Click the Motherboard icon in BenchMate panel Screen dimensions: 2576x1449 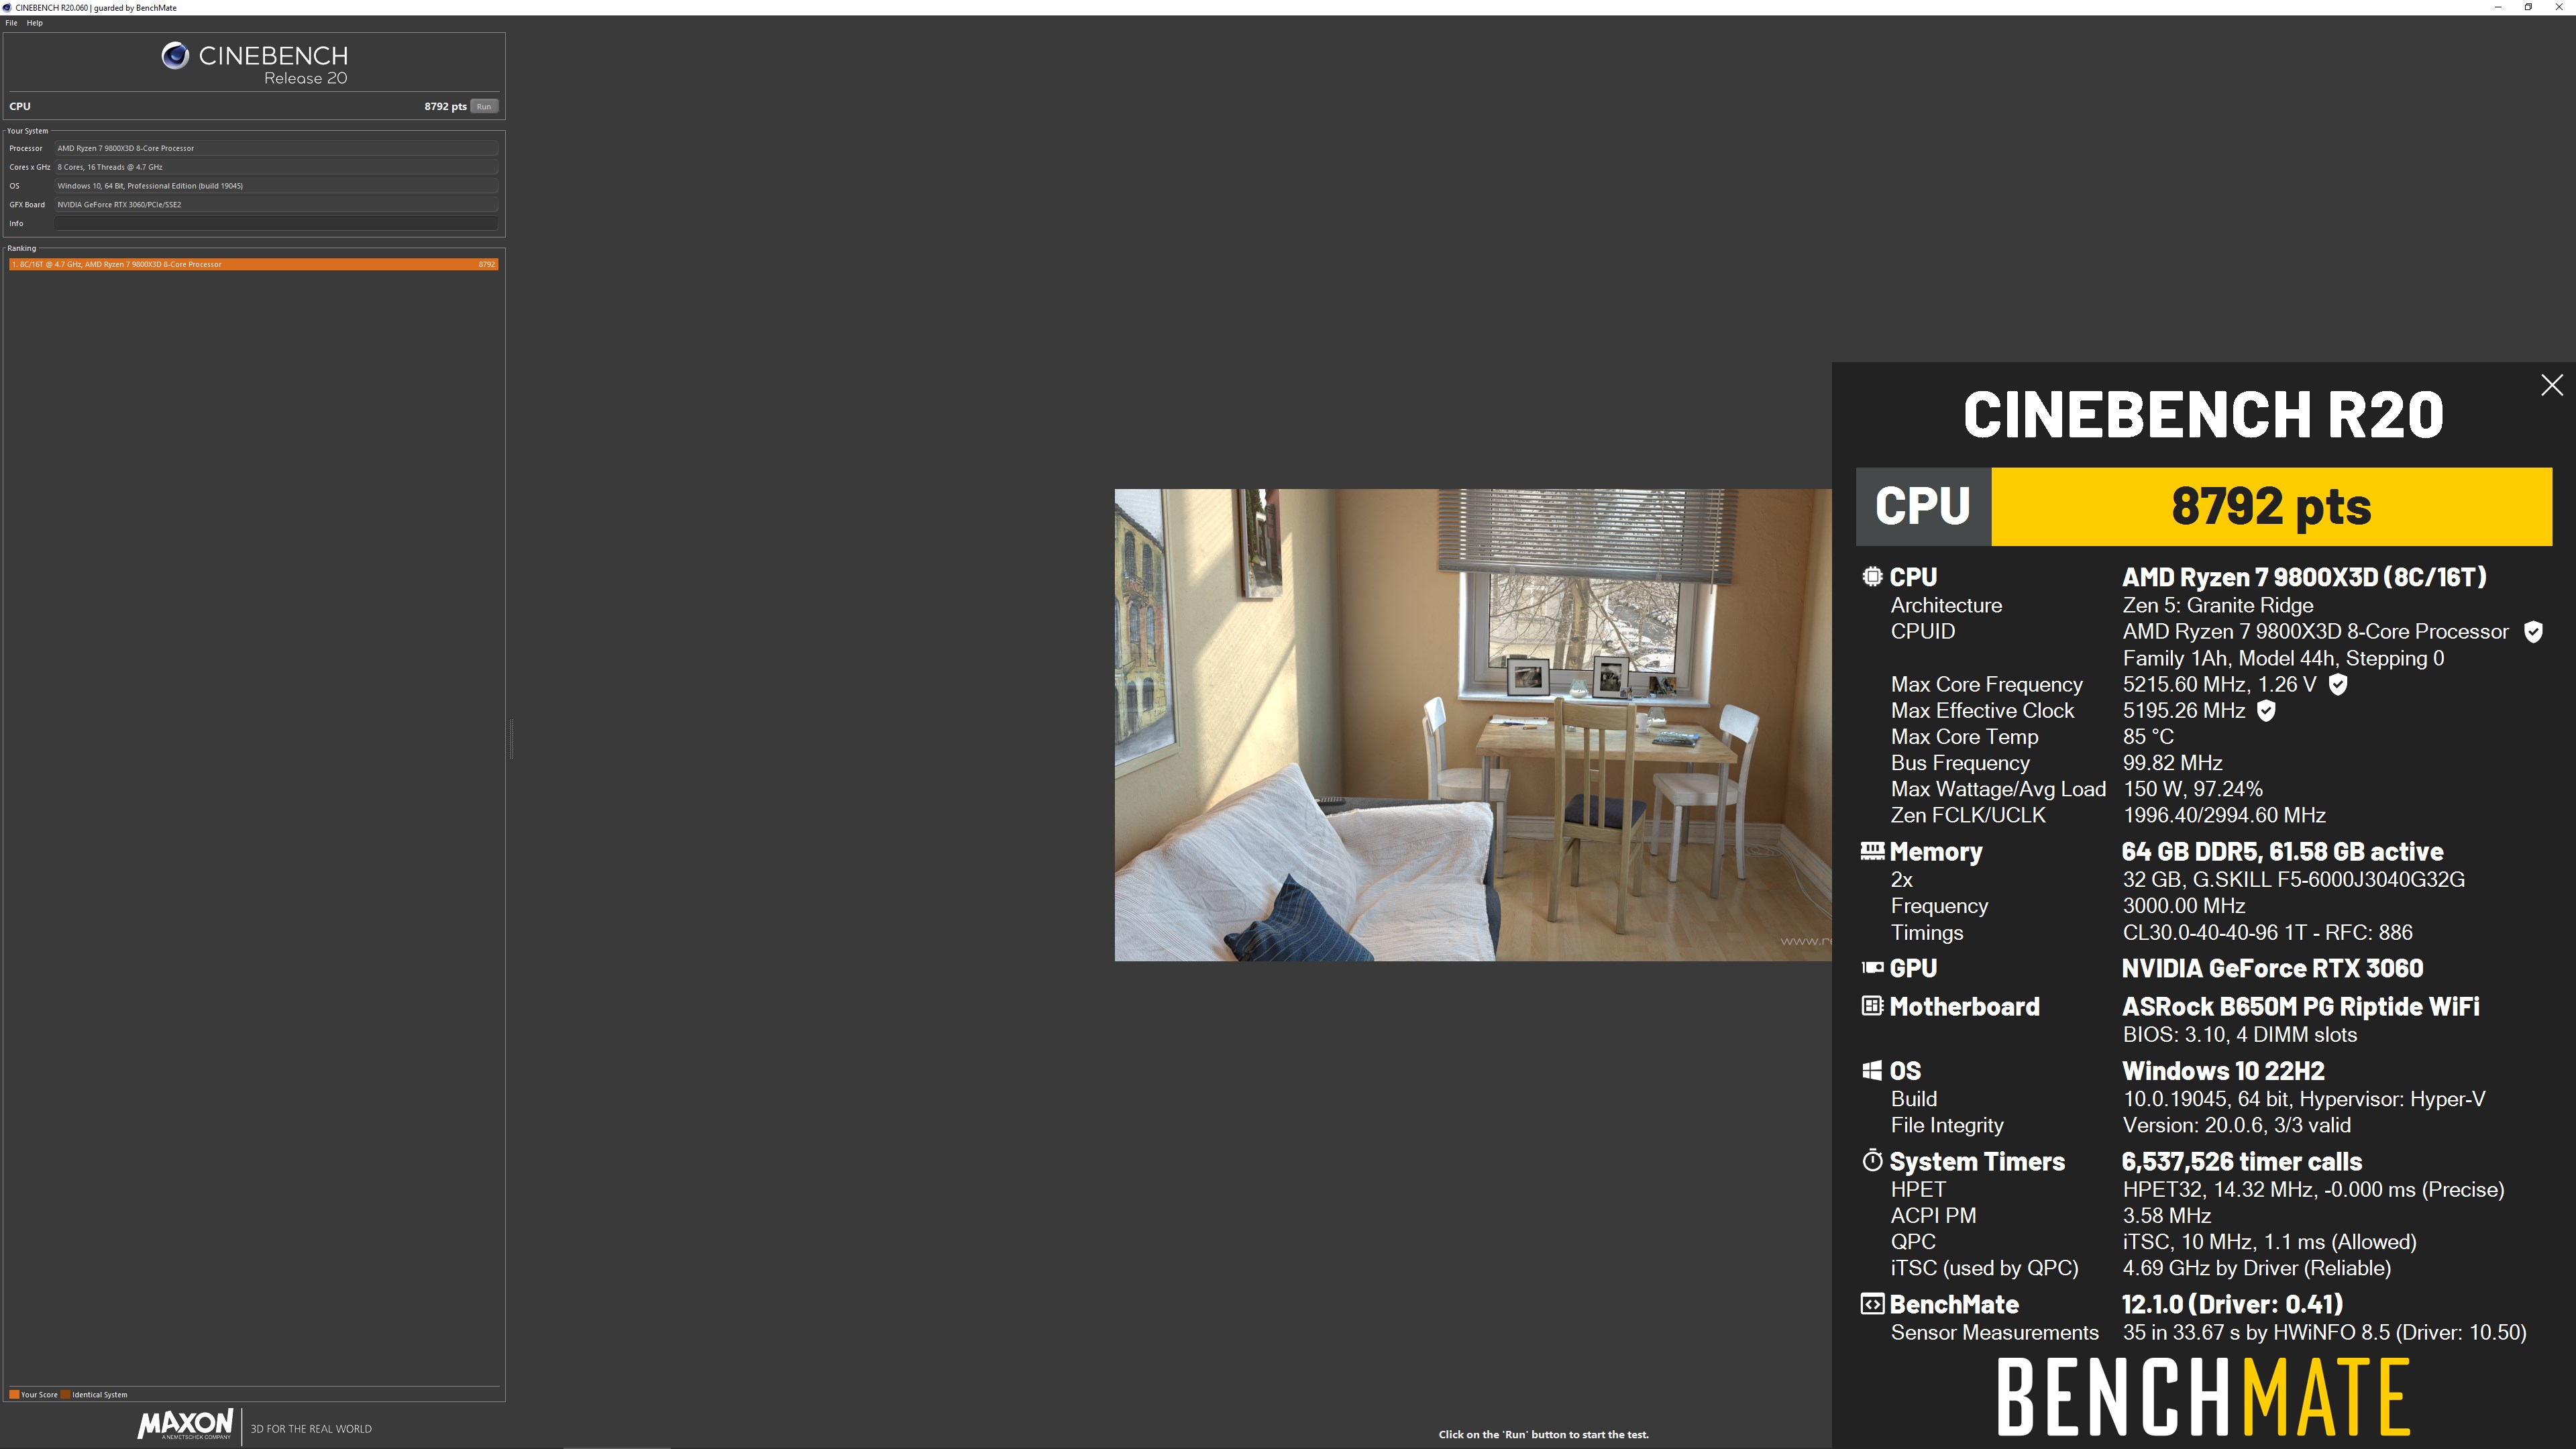tap(1872, 1006)
